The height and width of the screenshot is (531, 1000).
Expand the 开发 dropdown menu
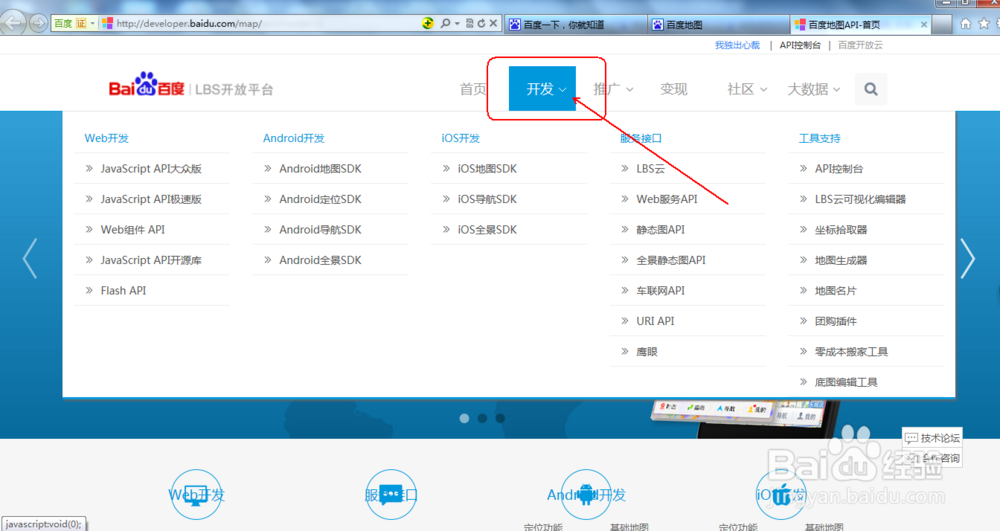click(542, 89)
